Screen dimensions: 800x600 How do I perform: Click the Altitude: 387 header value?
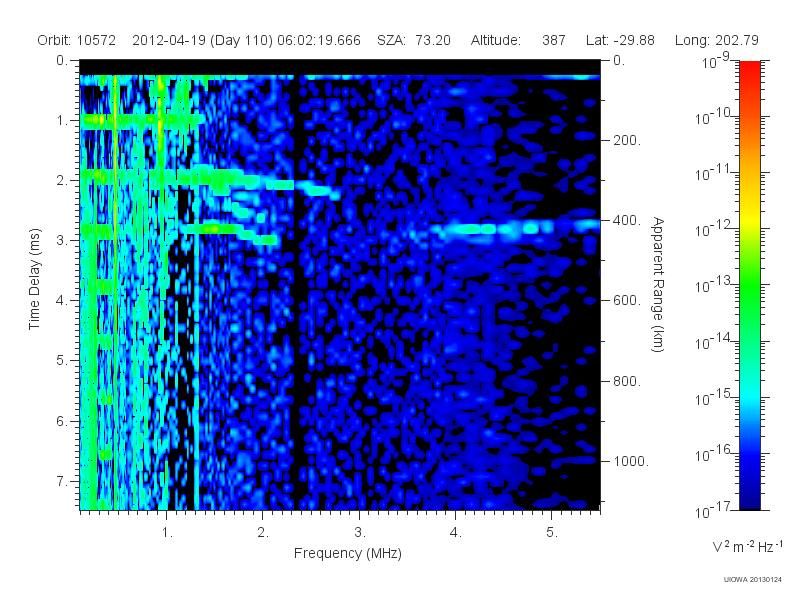tap(518, 40)
